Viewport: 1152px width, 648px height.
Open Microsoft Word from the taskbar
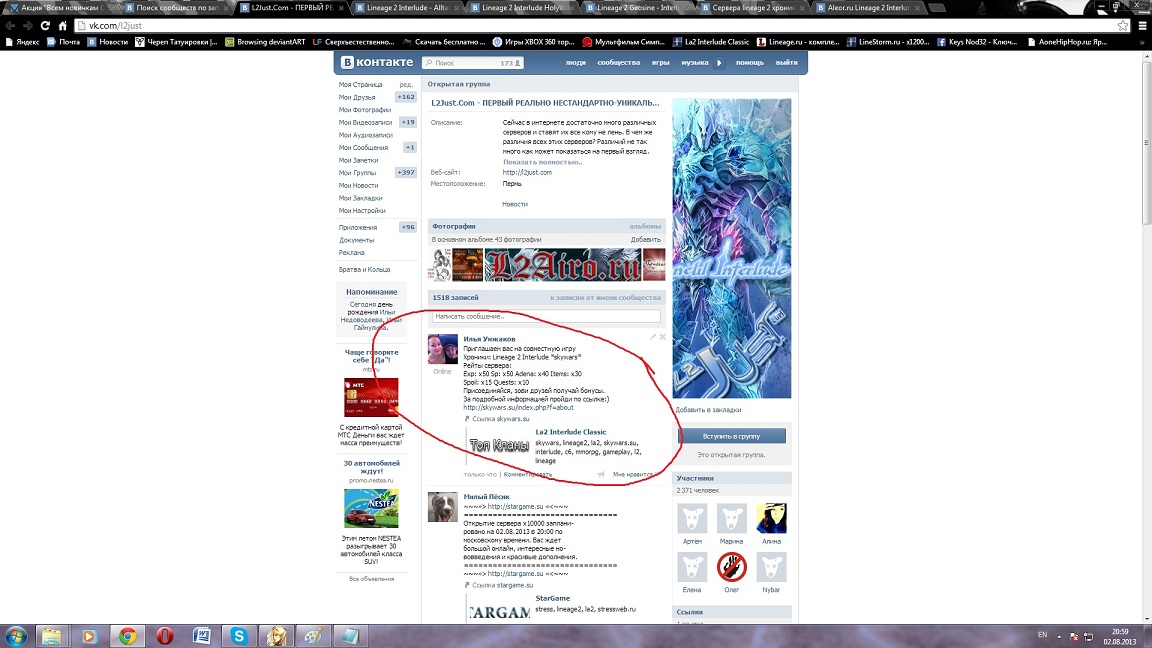(x=202, y=636)
